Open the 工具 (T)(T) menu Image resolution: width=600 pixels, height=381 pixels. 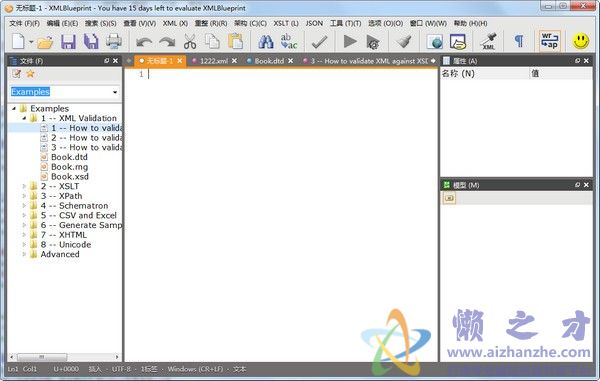[345, 23]
